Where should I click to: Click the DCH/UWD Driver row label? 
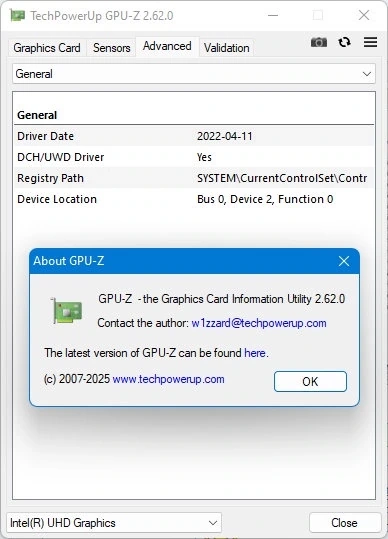coord(60,157)
